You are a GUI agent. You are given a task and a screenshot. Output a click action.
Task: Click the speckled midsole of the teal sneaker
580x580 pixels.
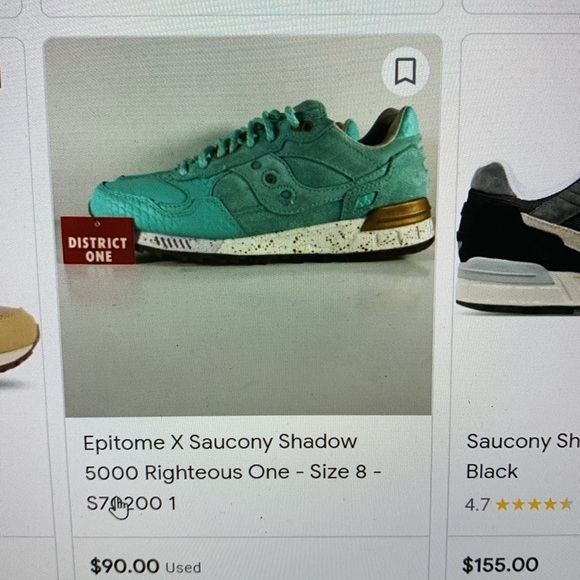pyautogui.click(x=285, y=240)
